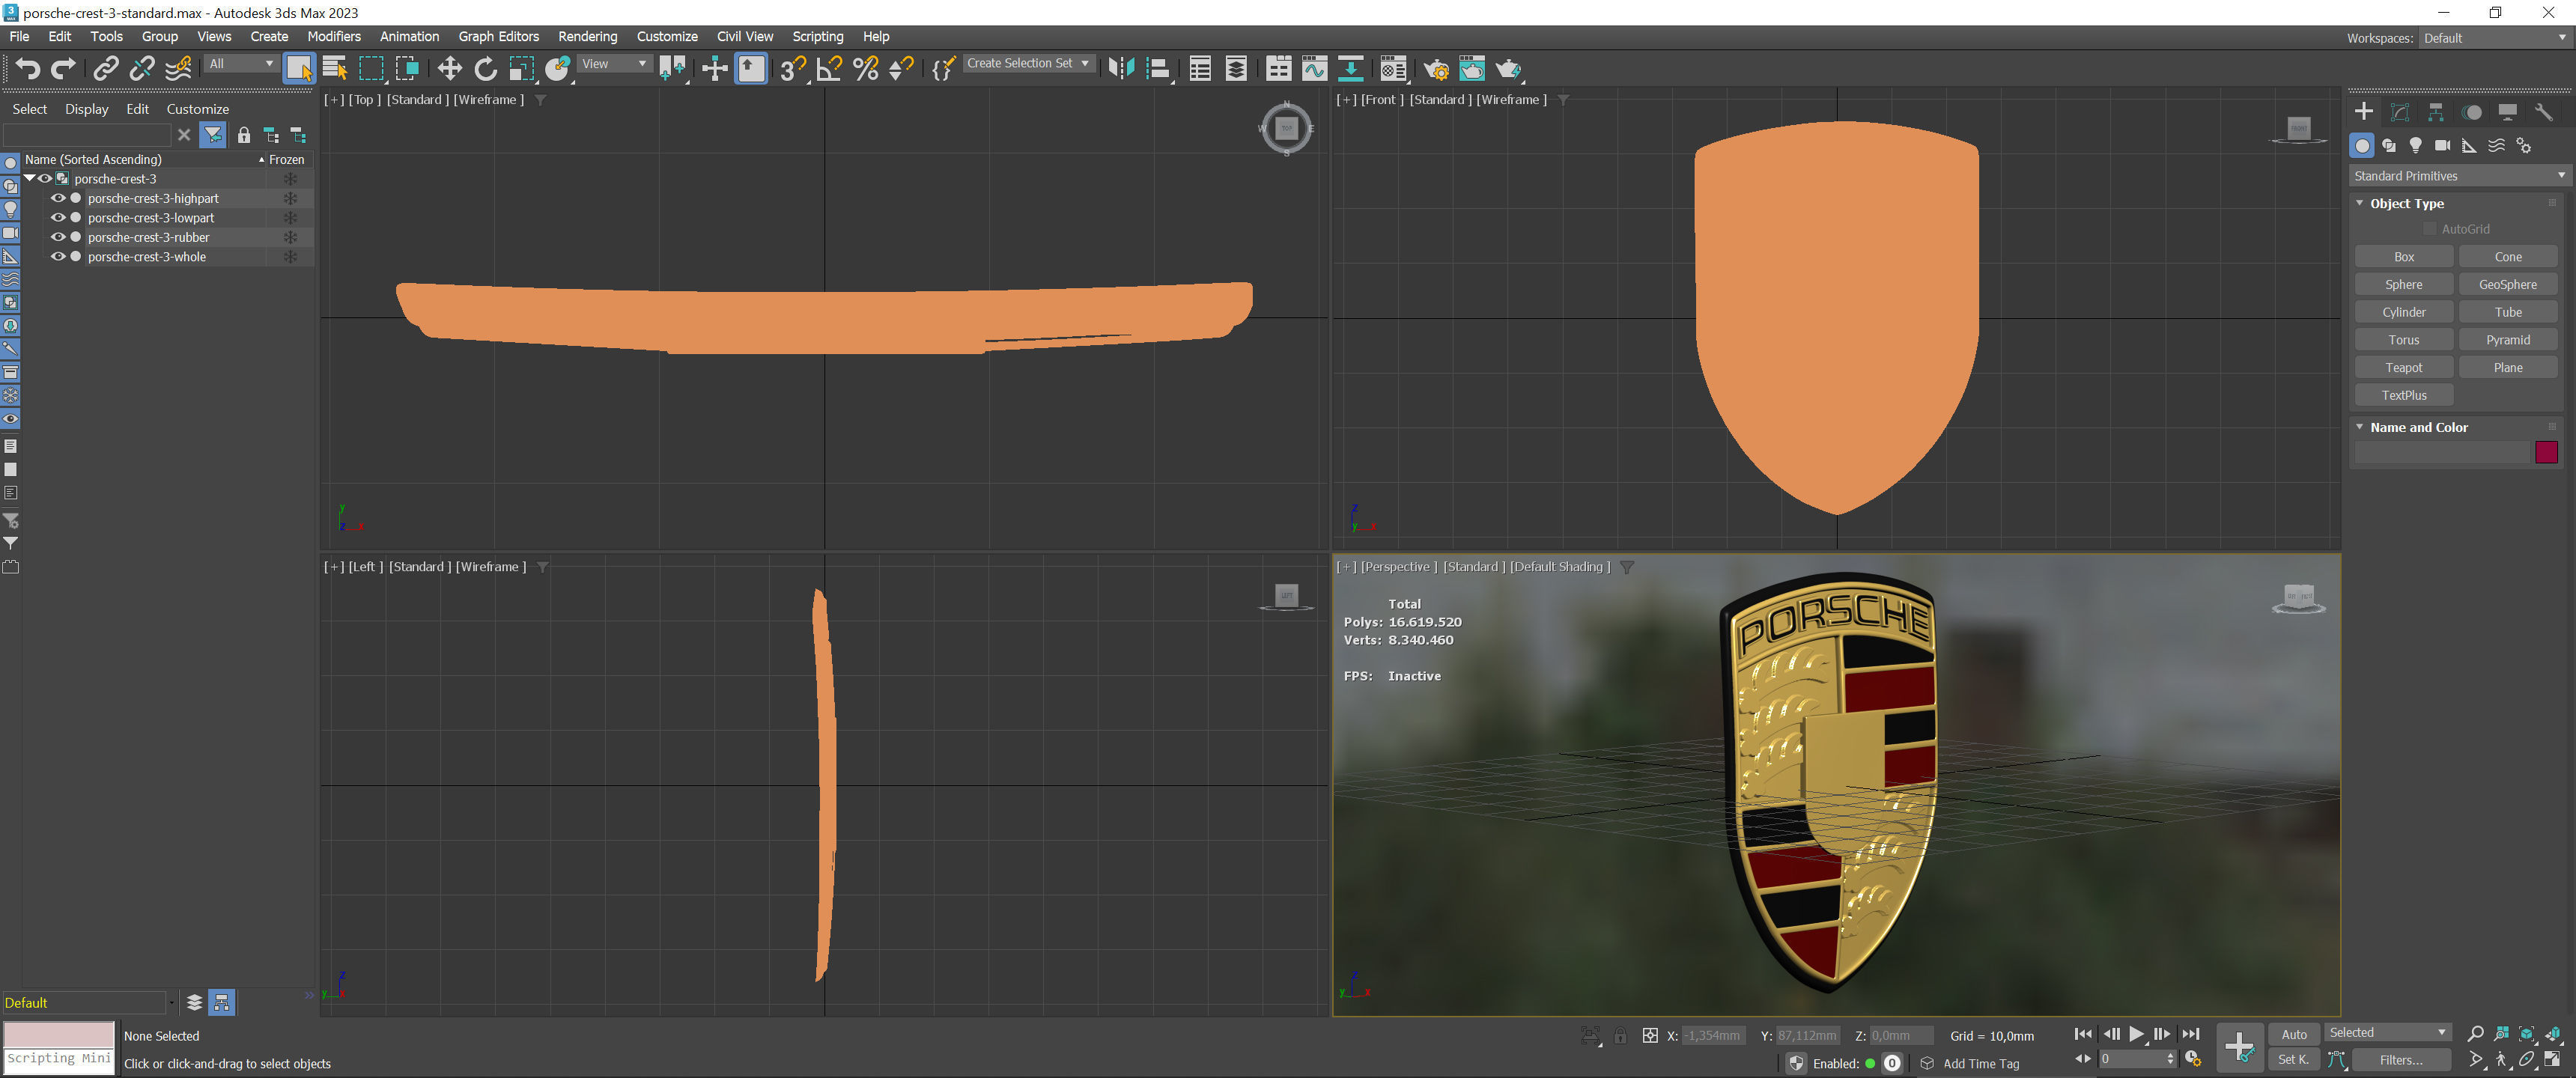Open the Modify command panel tab

(x=2400, y=112)
